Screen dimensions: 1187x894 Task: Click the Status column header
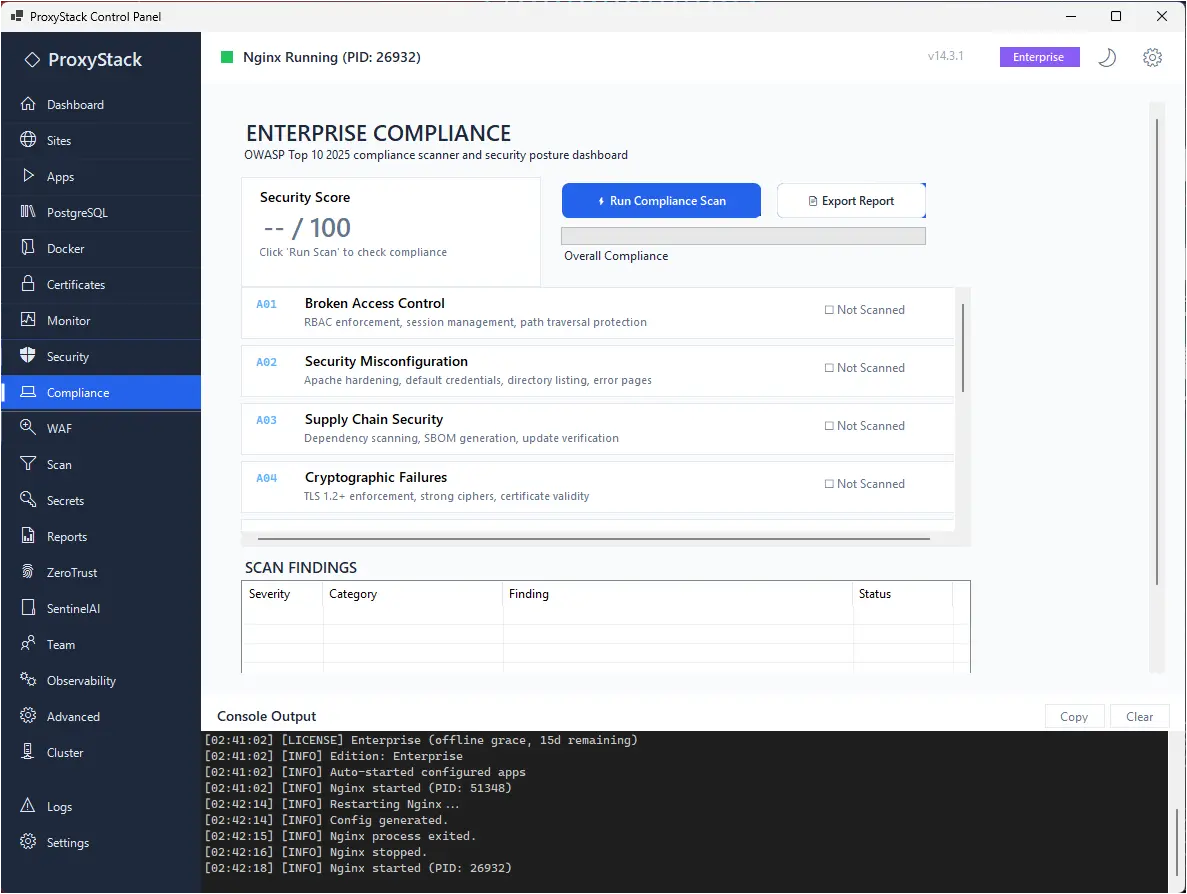pos(902,593)
